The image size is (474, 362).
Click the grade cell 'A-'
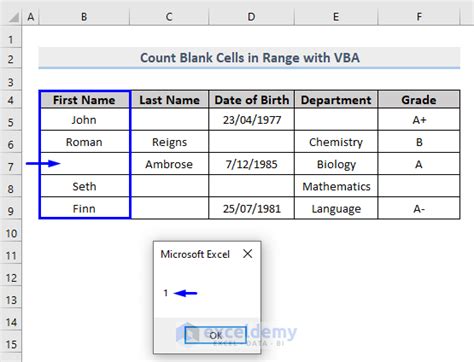pyautogui.click(x=419, y=208)
